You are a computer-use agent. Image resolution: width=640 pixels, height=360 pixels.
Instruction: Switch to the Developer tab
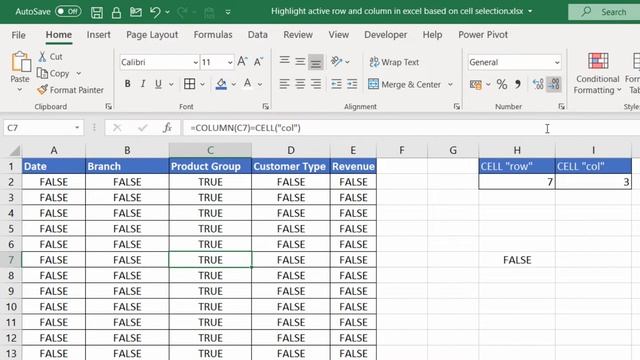tap(386, 35)
